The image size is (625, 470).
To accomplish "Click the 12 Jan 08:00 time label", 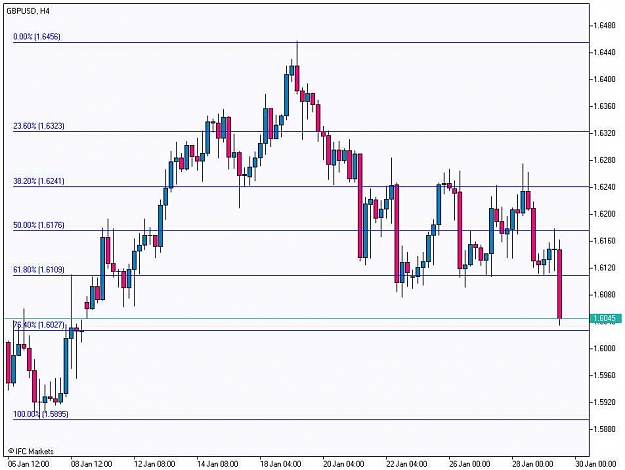I will click(x=154, y=464).
